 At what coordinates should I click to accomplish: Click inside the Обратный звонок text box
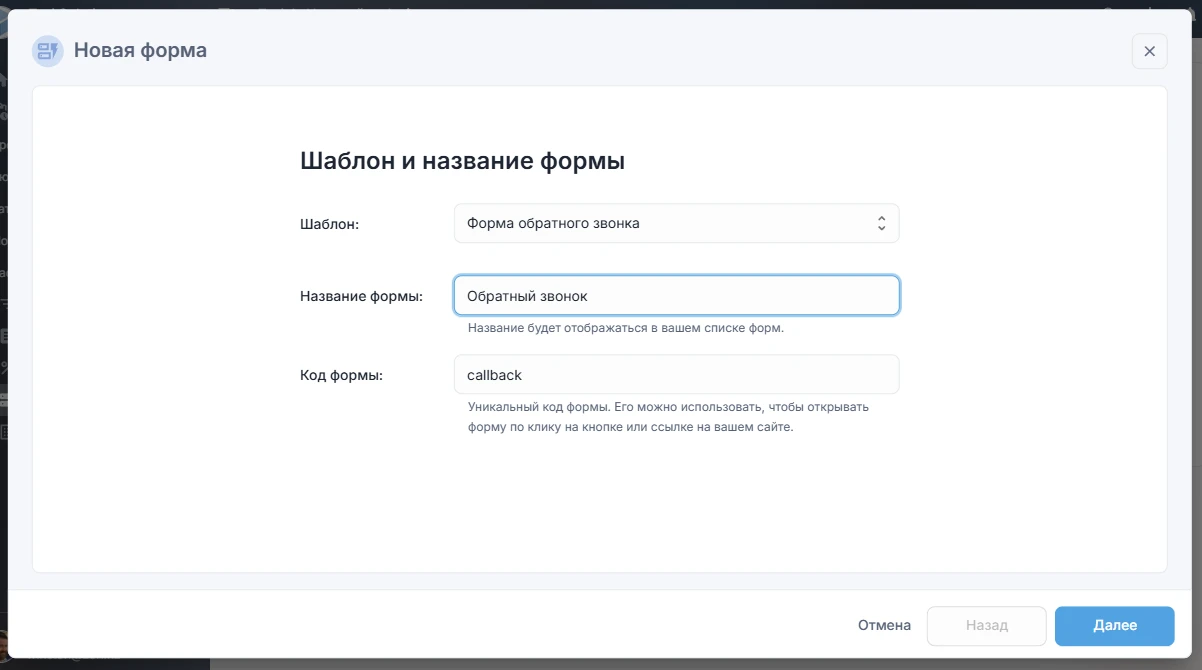pyautogui.click(x=676, y=295)
